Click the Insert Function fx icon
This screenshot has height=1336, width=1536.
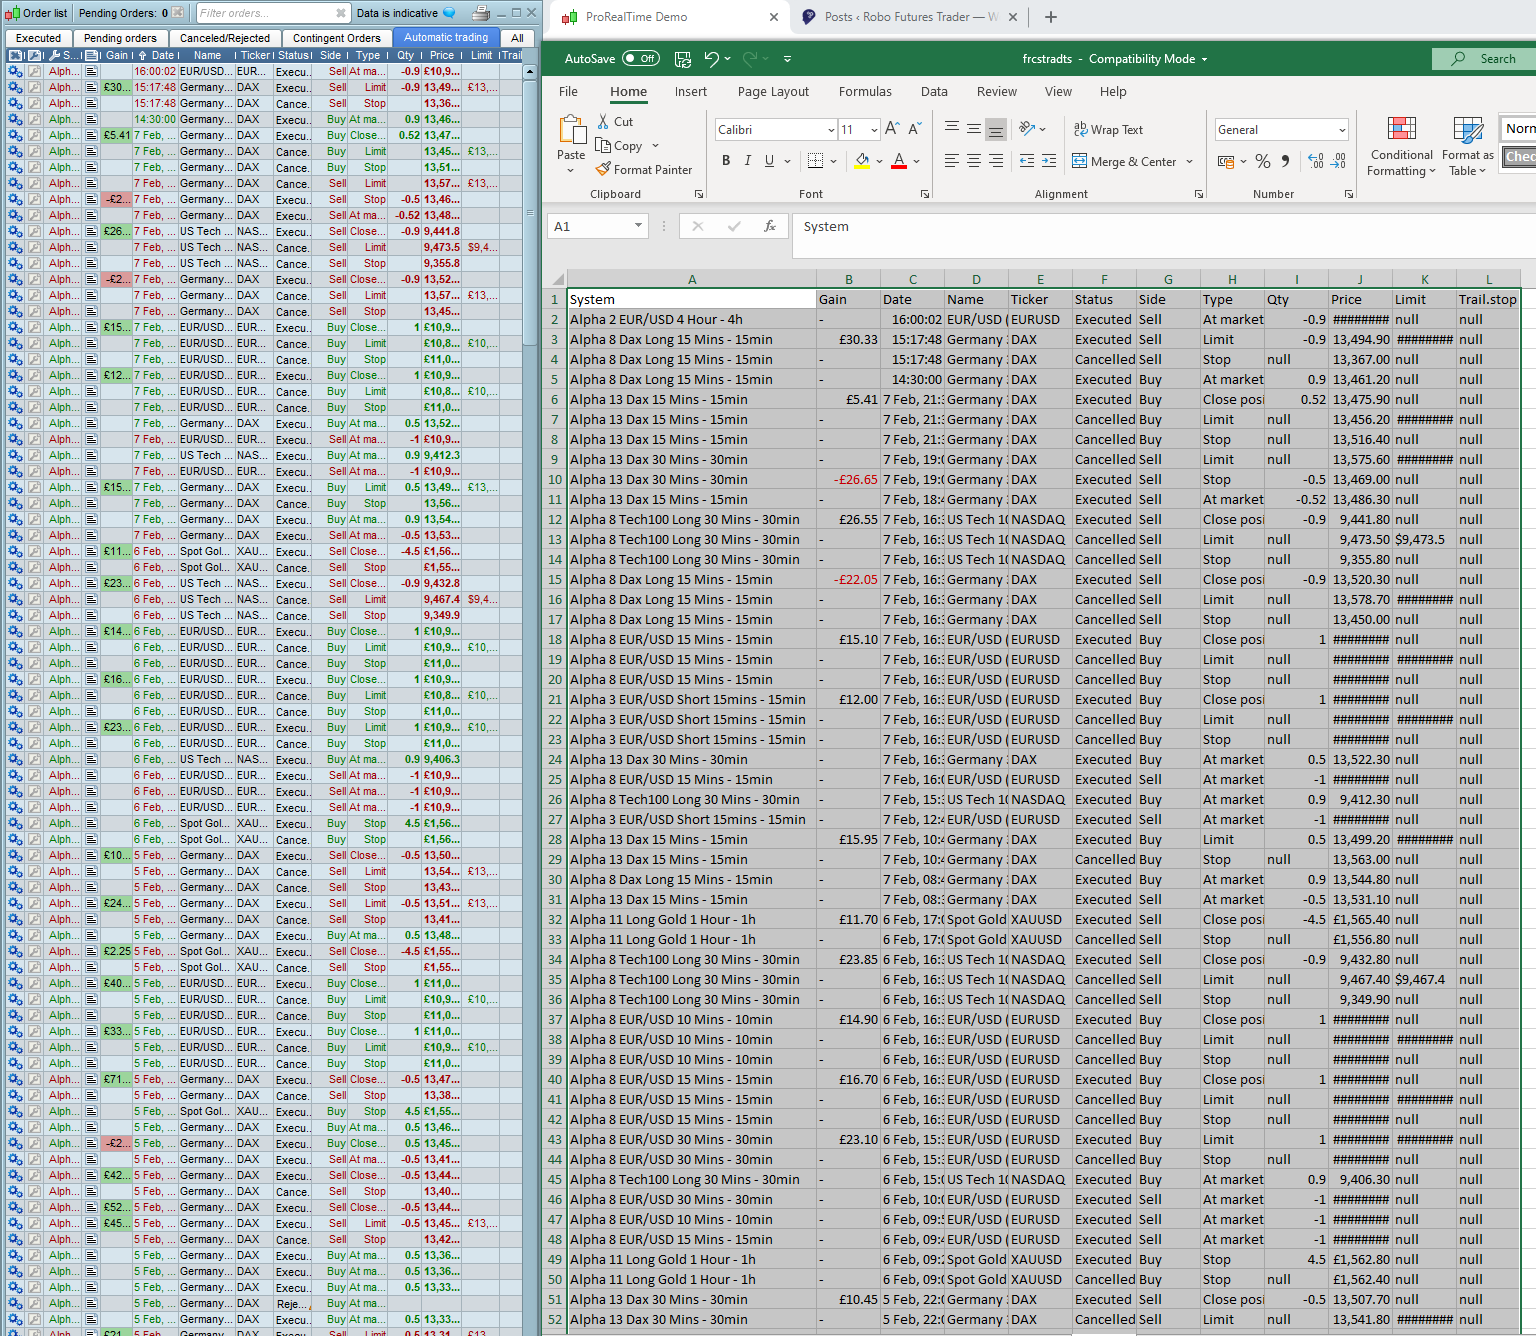770,227
